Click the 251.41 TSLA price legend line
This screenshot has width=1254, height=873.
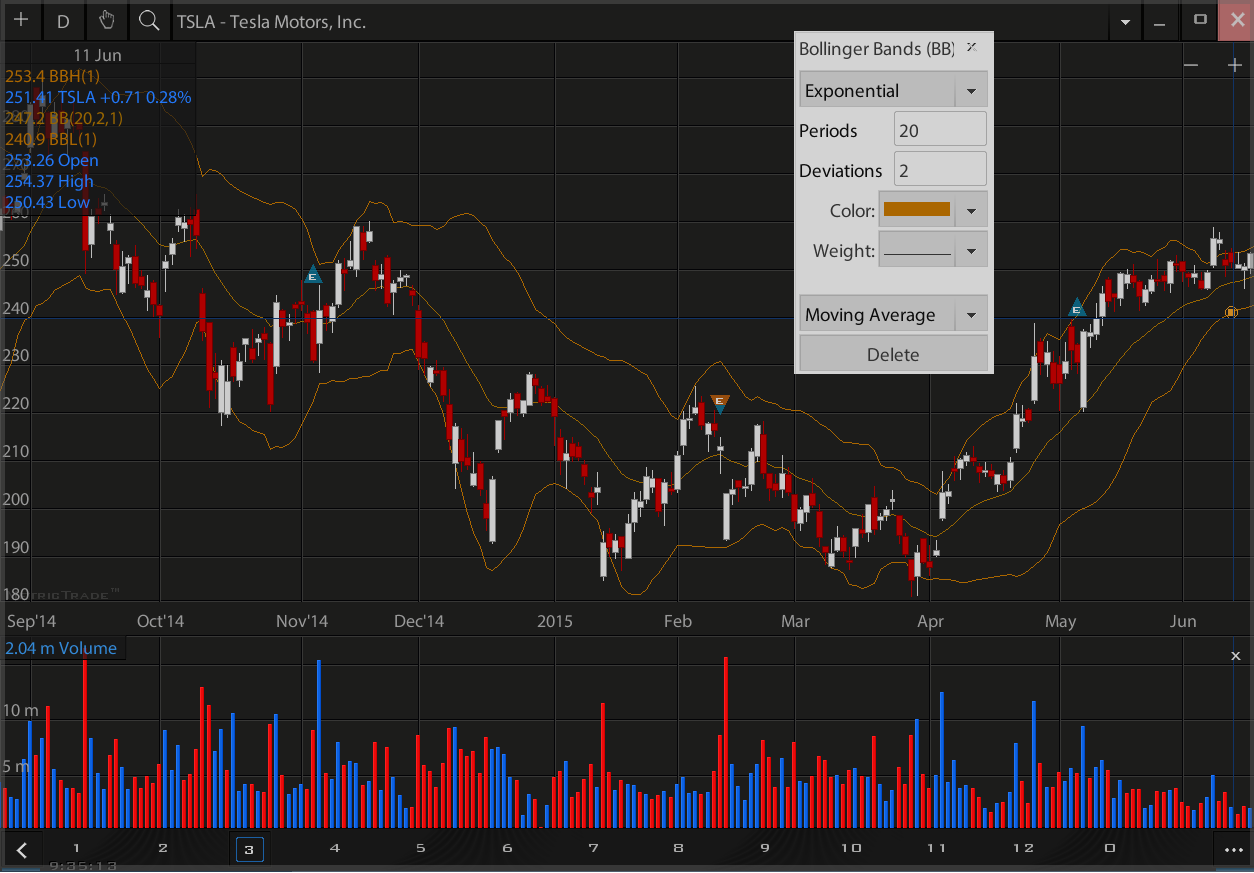(x=98, y=97)
